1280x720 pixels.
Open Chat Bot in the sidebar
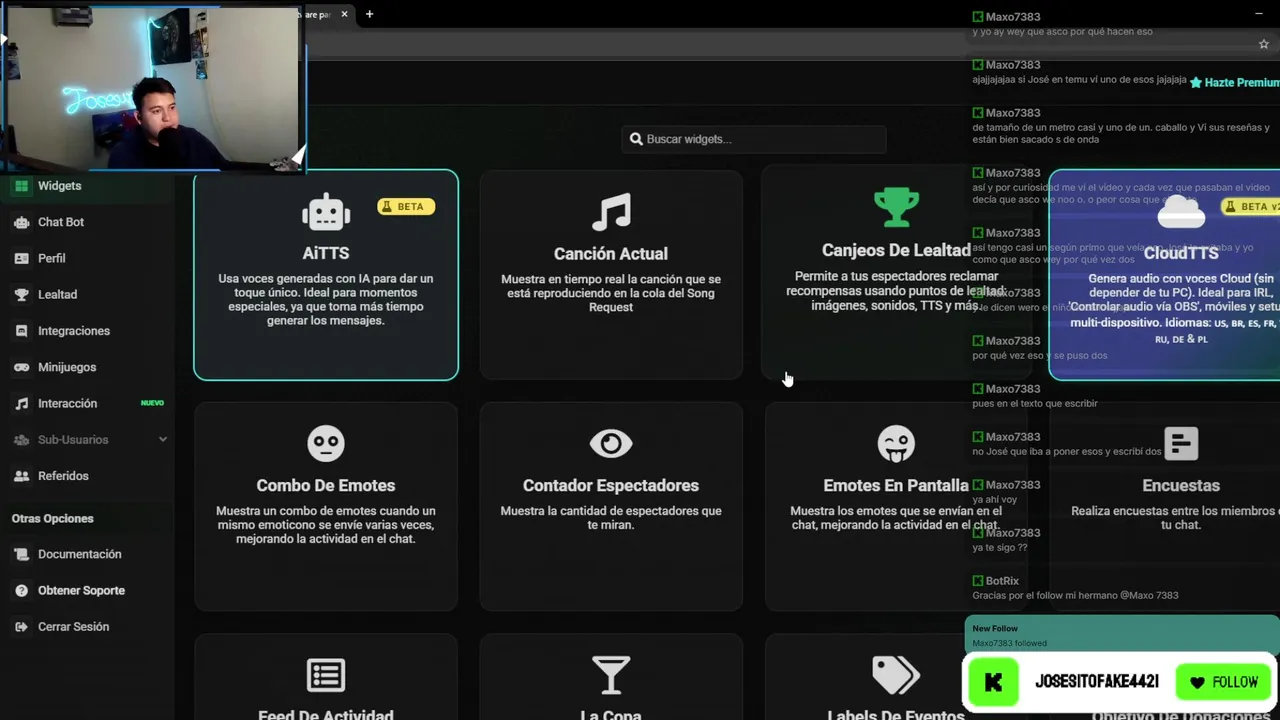pos(61,222)
